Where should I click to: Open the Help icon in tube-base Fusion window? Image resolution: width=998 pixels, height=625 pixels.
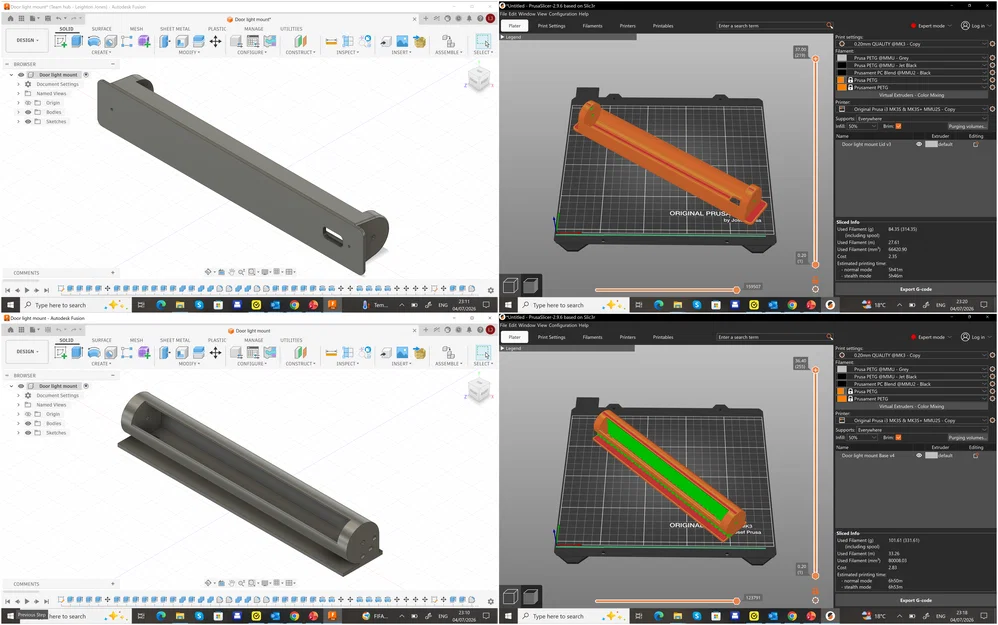479,330
